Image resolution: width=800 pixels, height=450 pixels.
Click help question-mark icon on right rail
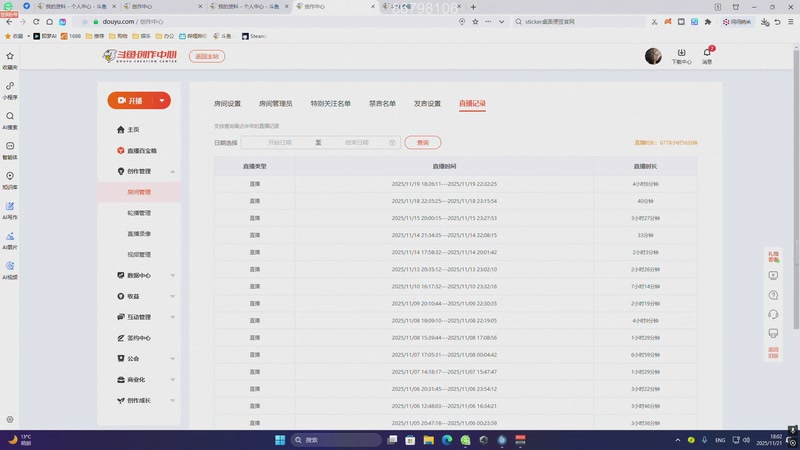coord(773,295)
